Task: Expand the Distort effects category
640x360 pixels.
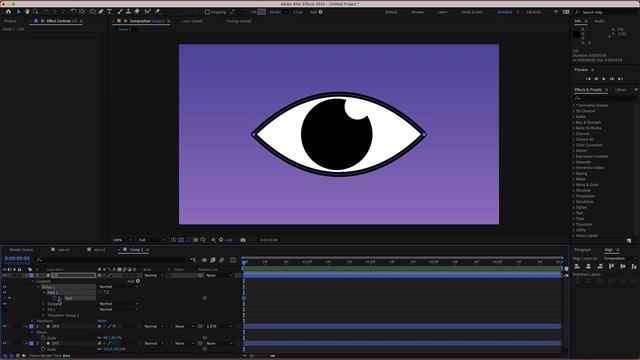Action: [x=574, y=151]
